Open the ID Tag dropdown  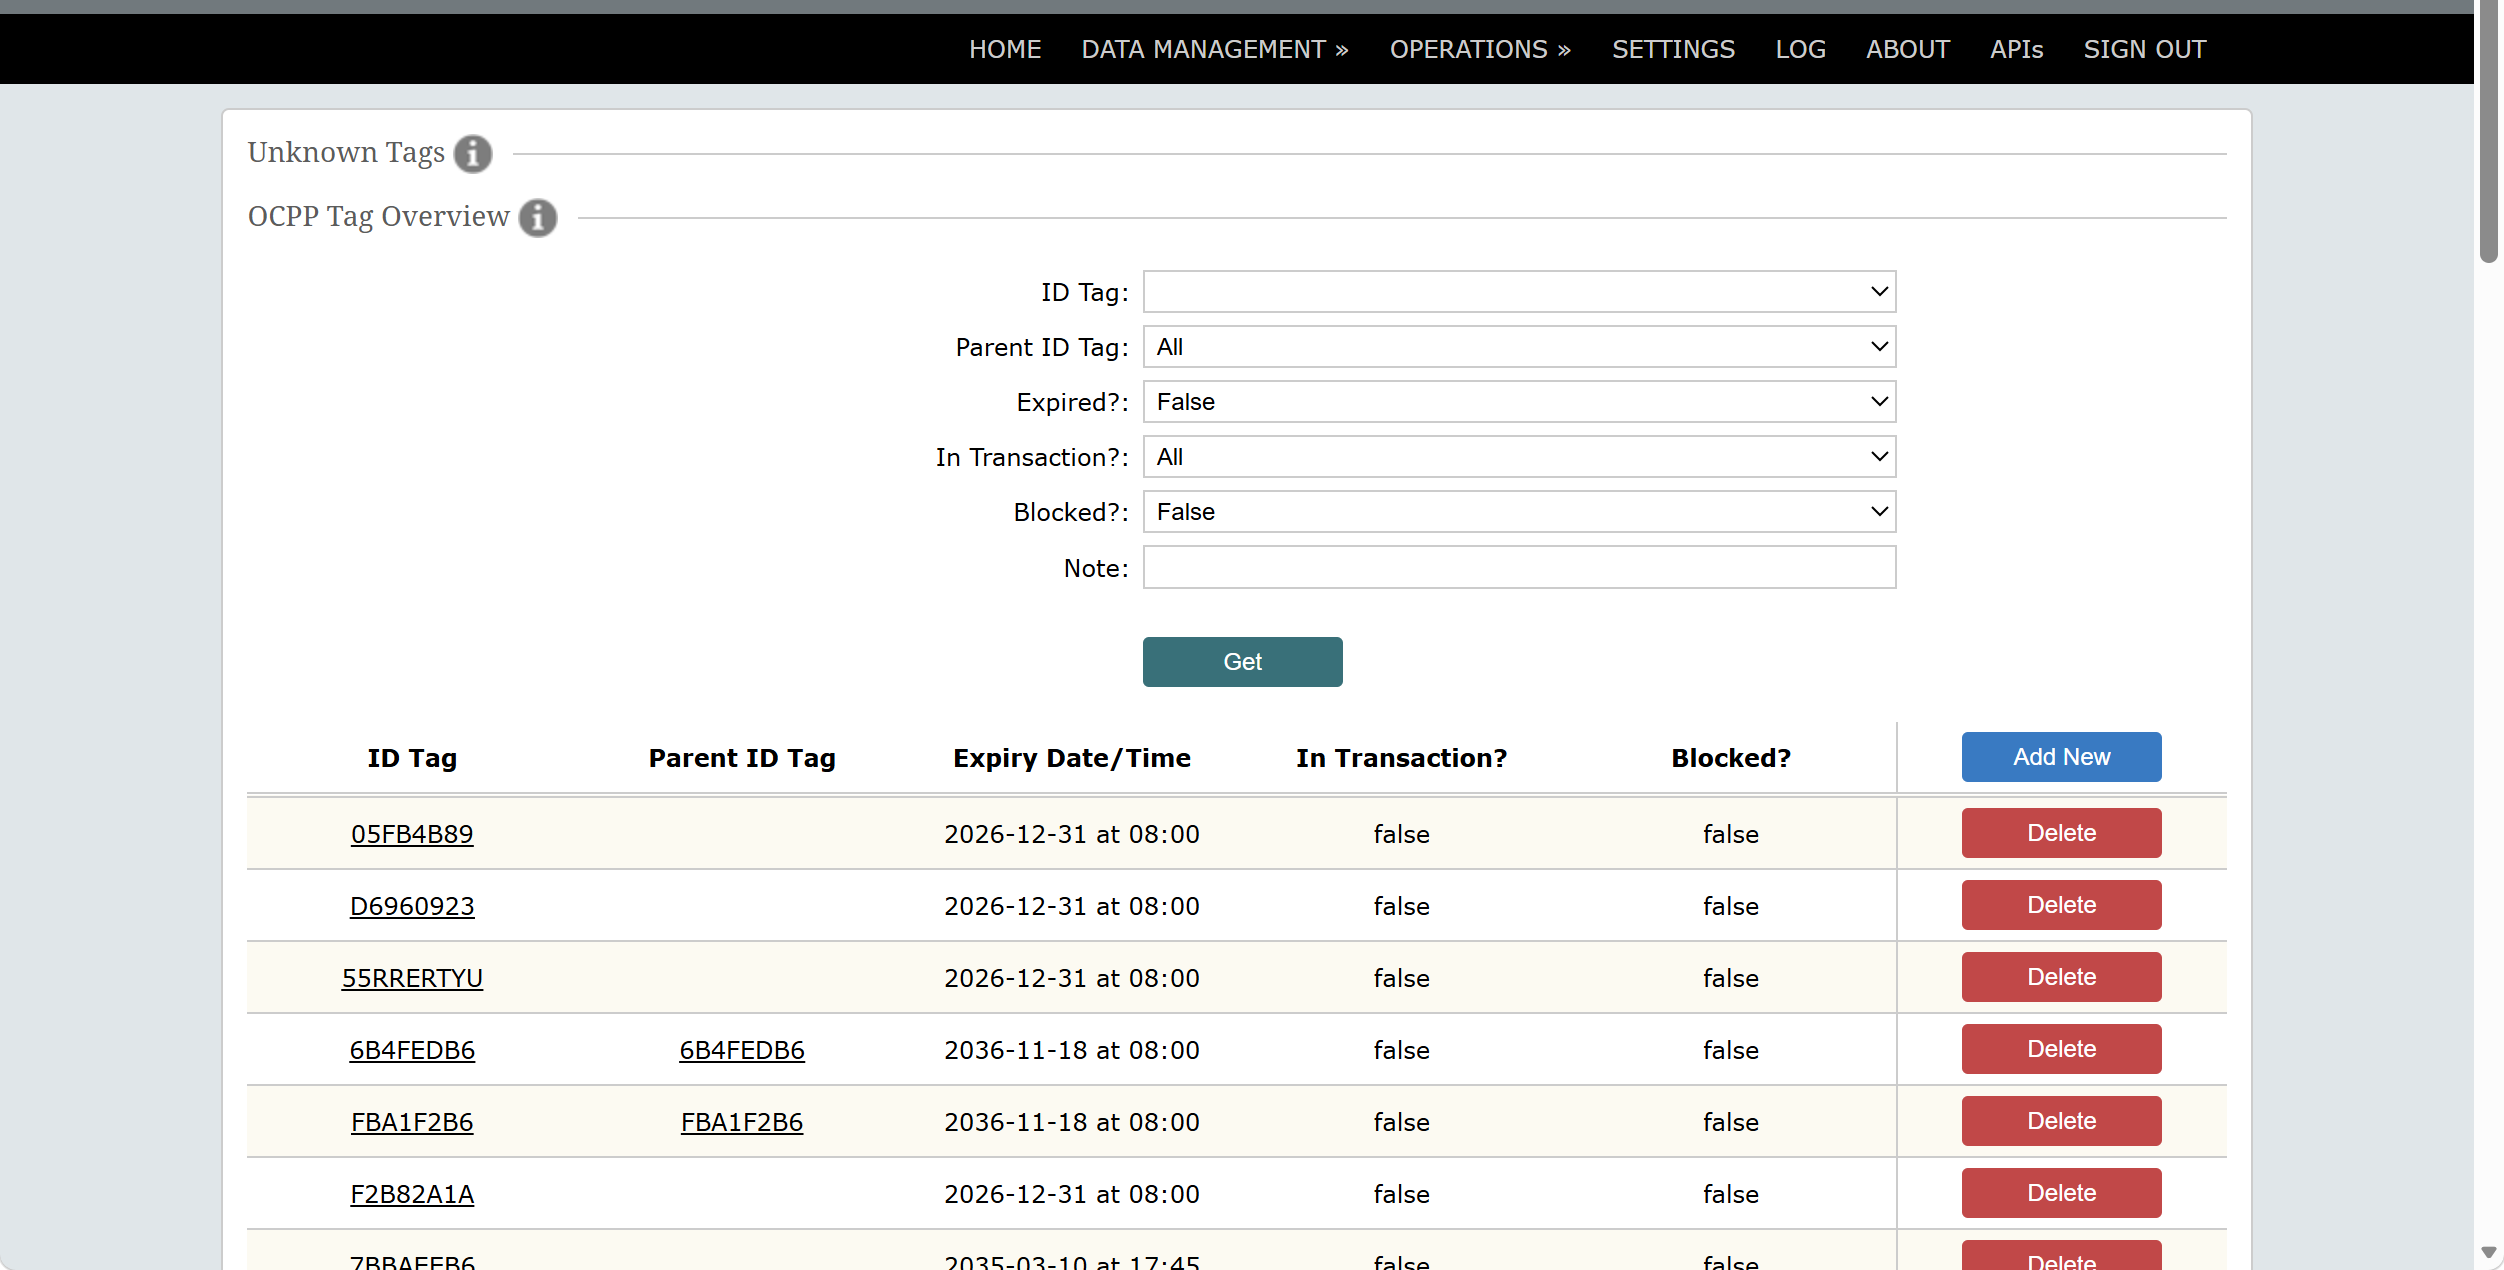(x=1519, y=292)
